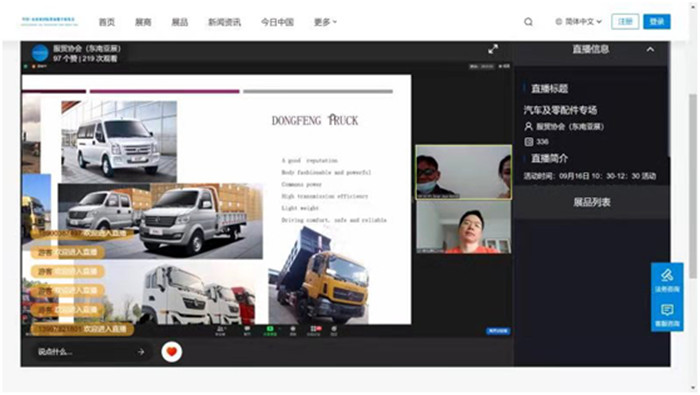Select the orange-shirt participant video thumbnail
The width and height of the screenshot is (700, 395).
464,227
